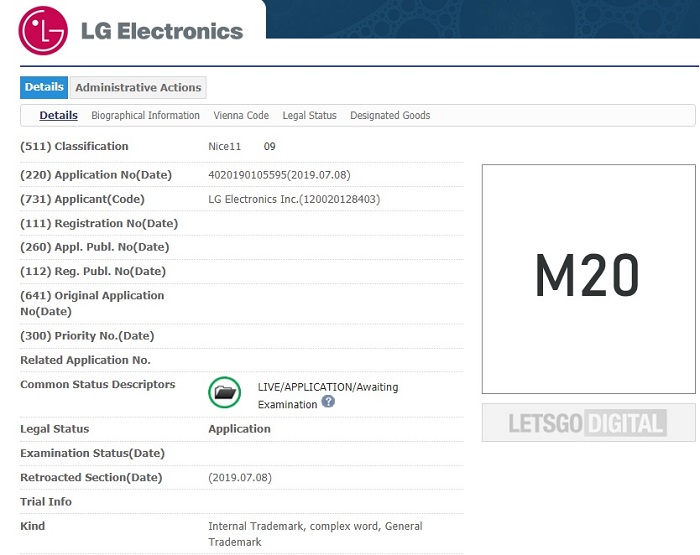This screenshot has width=700, height=555.
Task: Click the LG Electronics heading text
Action: [x=162, y=31]
